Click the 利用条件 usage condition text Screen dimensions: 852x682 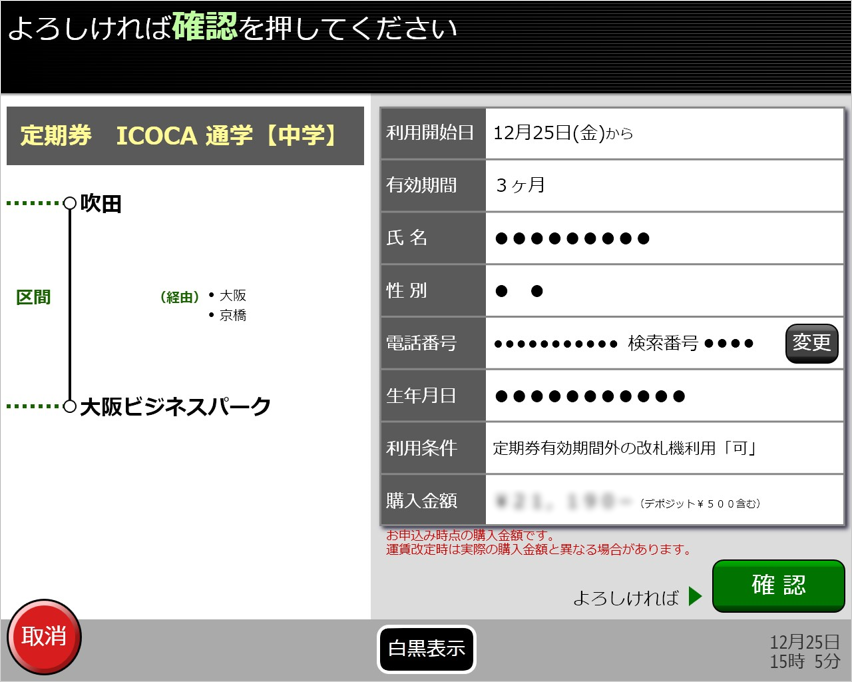(624, 448)
